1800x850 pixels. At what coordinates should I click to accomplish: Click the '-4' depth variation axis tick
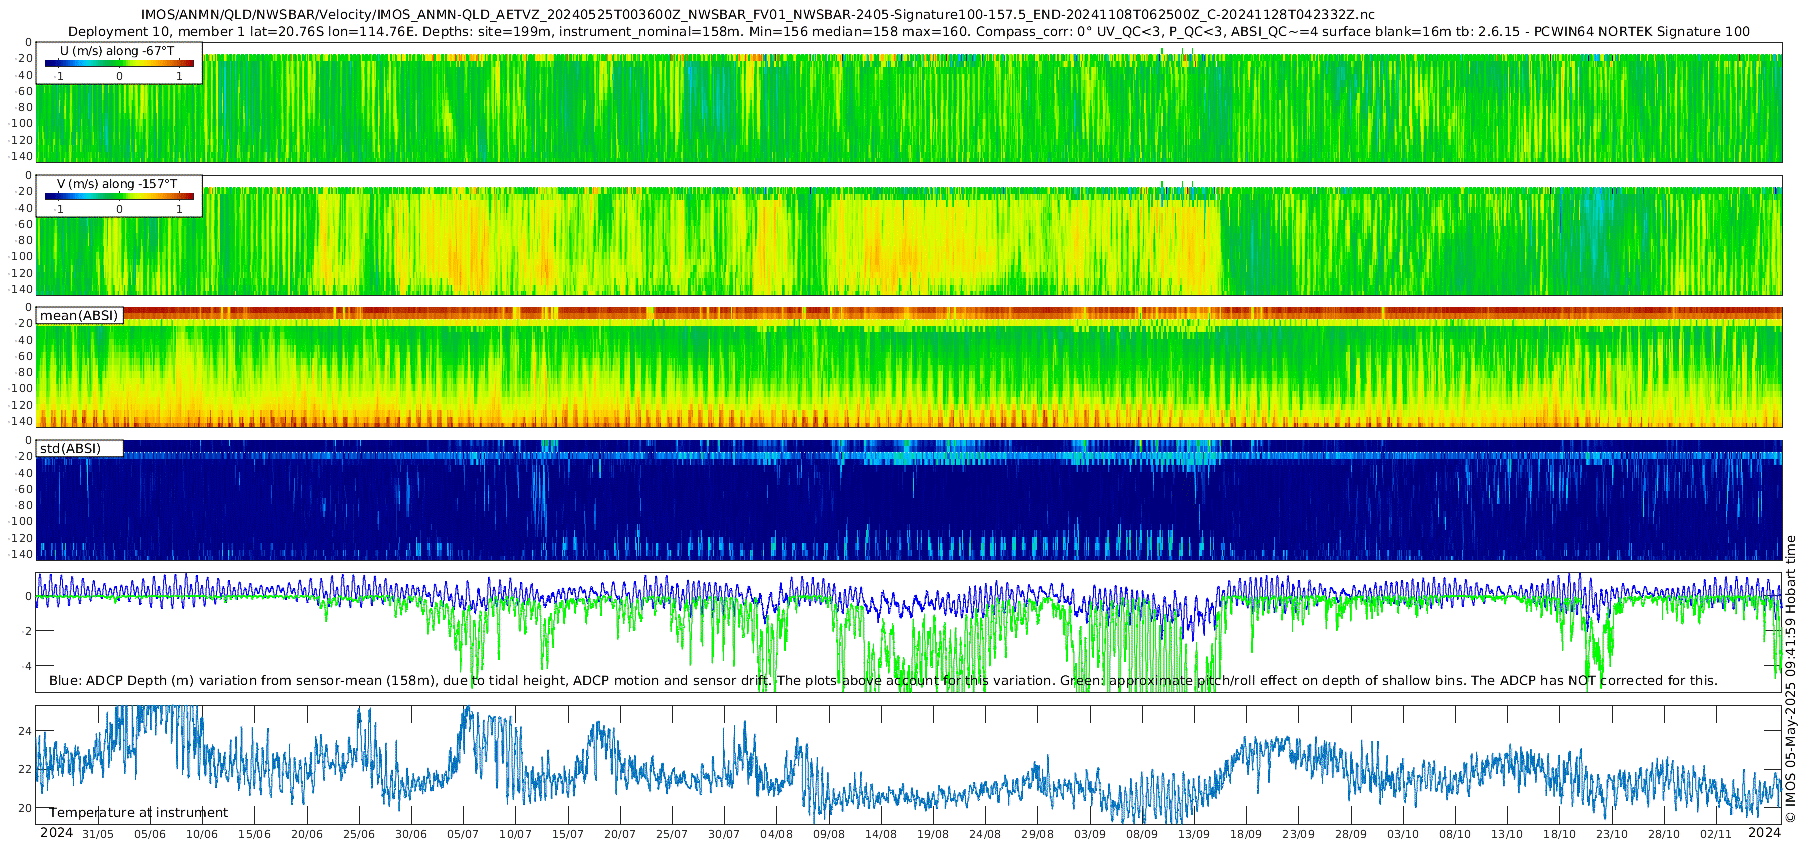coord(26,666)
